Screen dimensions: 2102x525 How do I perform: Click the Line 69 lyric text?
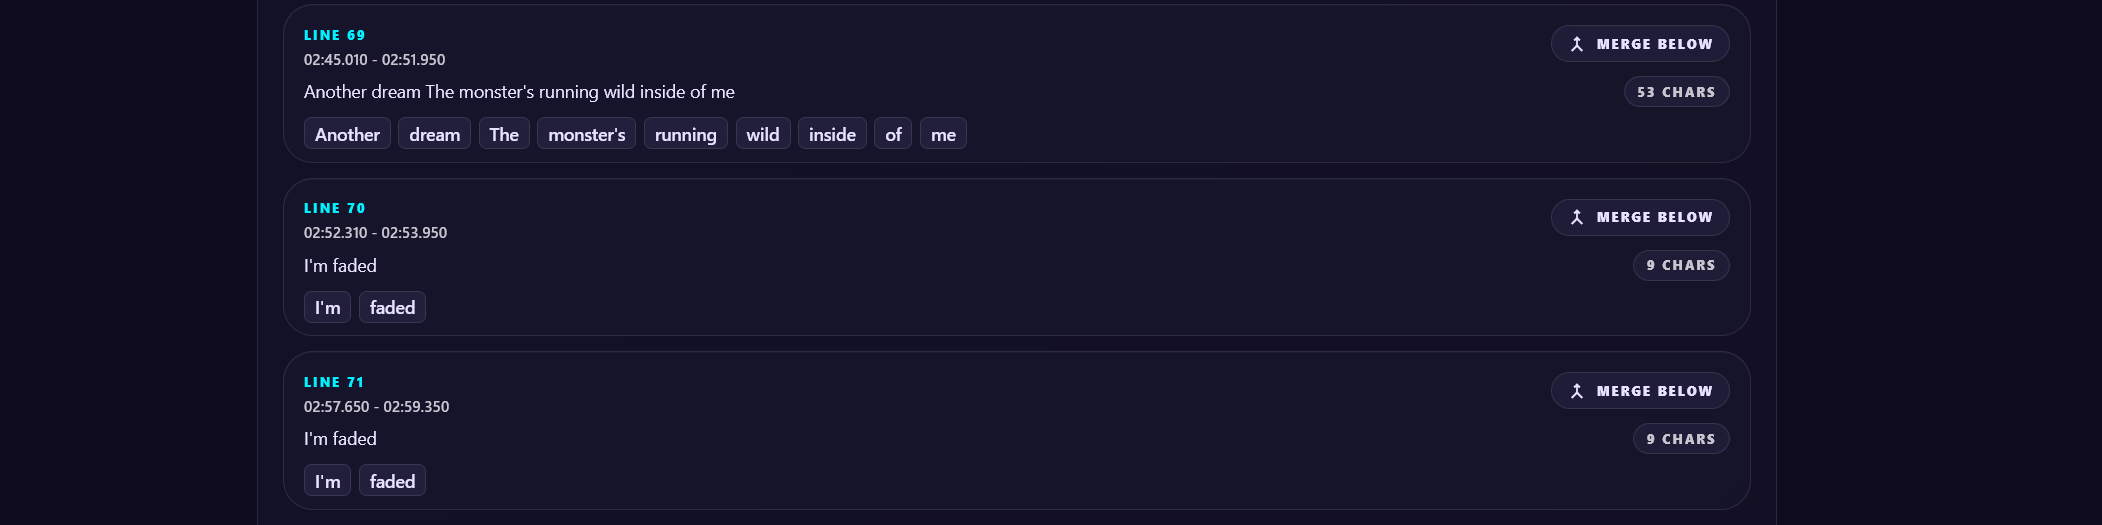click(519, 92)
